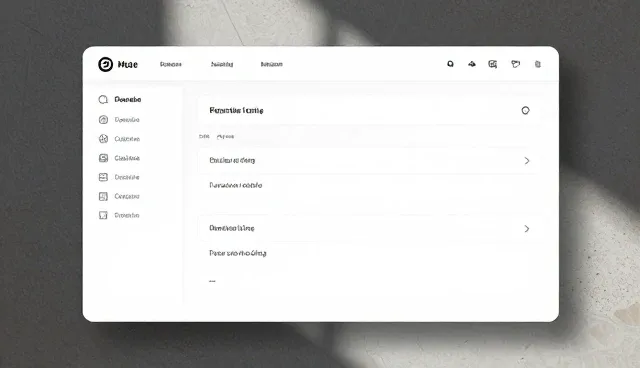Click the circle icon in the main panel title card
This screenshot has width=640, height=368.
(x=525, y=110)
